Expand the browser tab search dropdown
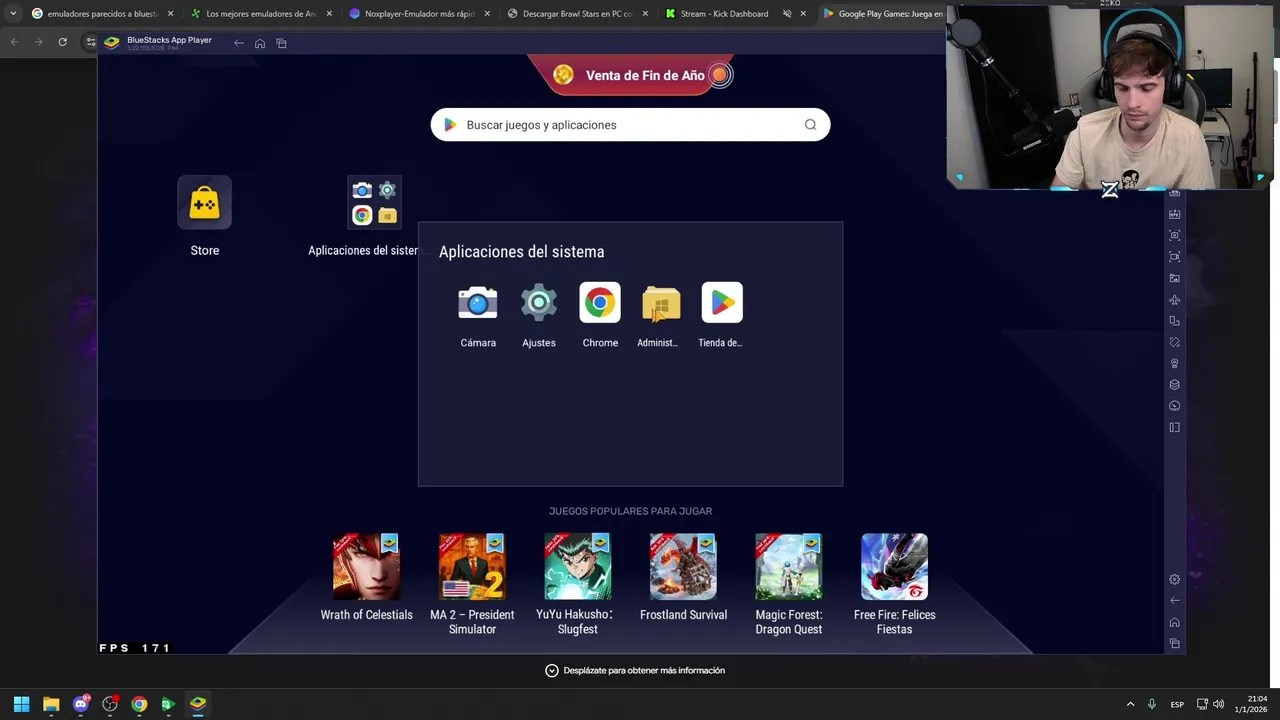This screenshot has height=720, width=1280. click(x=13, y=14)
